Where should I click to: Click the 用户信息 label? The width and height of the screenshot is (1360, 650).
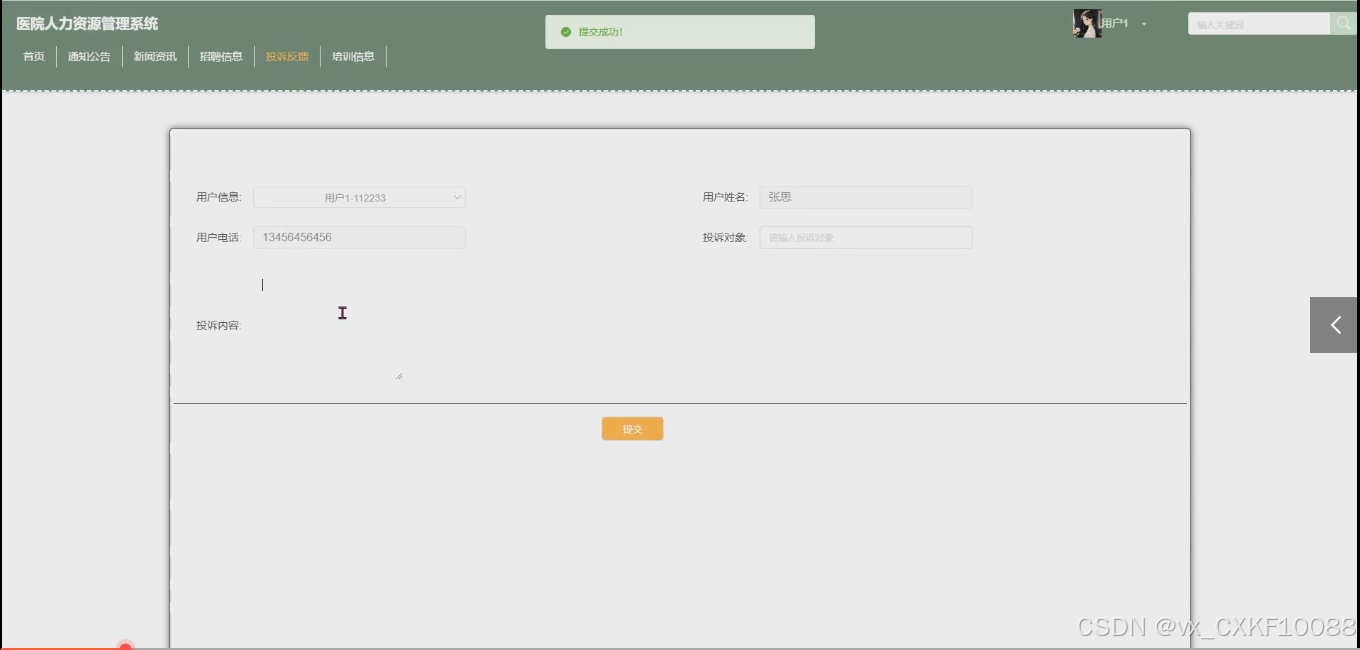219,198
